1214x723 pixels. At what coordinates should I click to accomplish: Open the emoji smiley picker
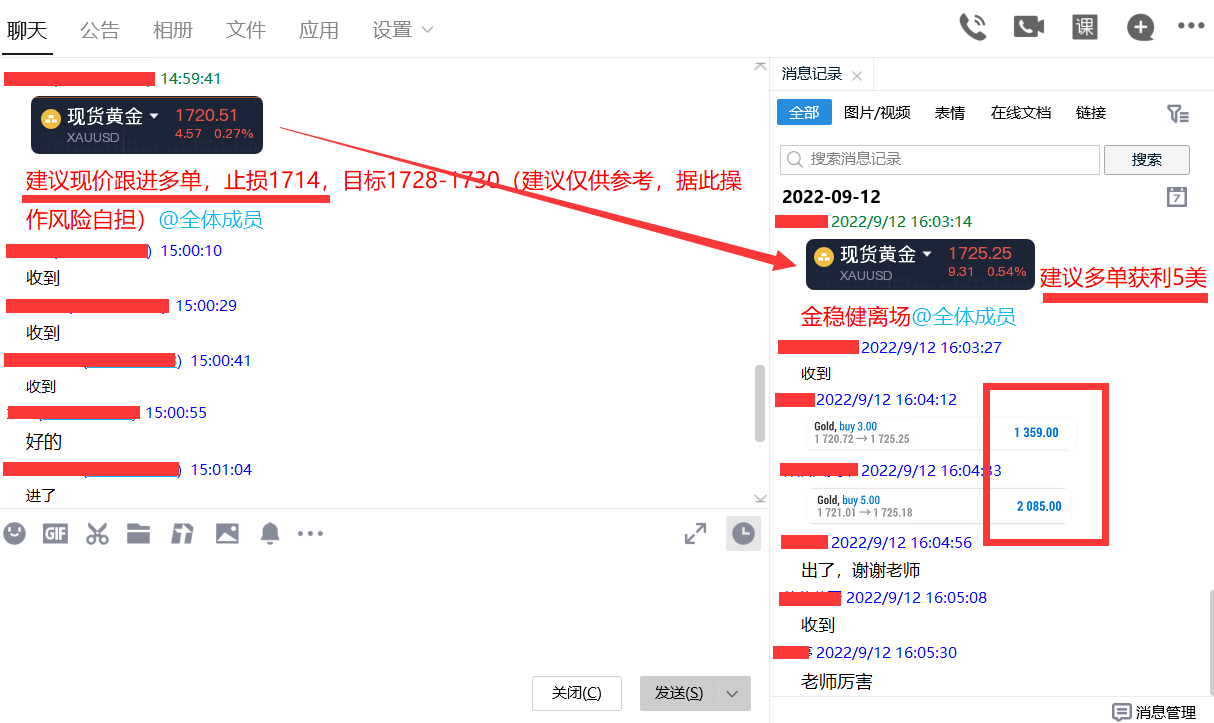[14, 534]
